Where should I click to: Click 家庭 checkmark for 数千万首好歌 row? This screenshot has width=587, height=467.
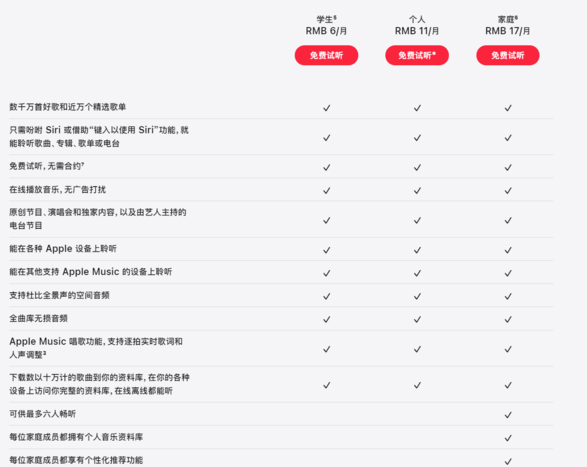pos(508,108)
